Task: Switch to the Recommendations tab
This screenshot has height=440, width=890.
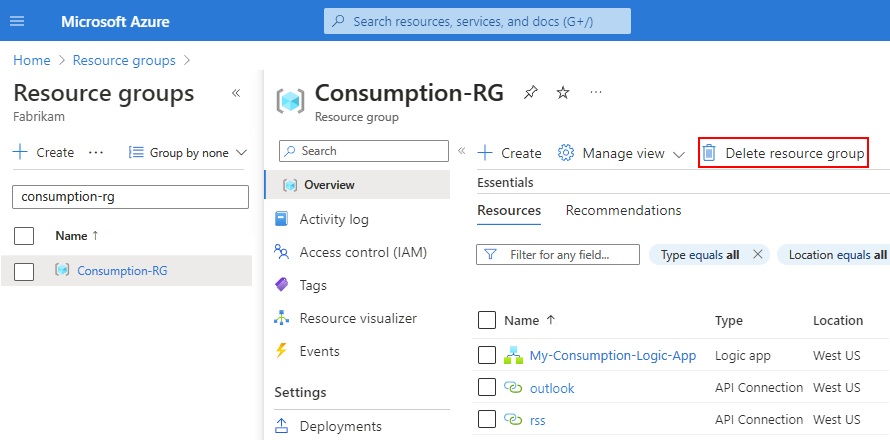Action: click(623, 211)
